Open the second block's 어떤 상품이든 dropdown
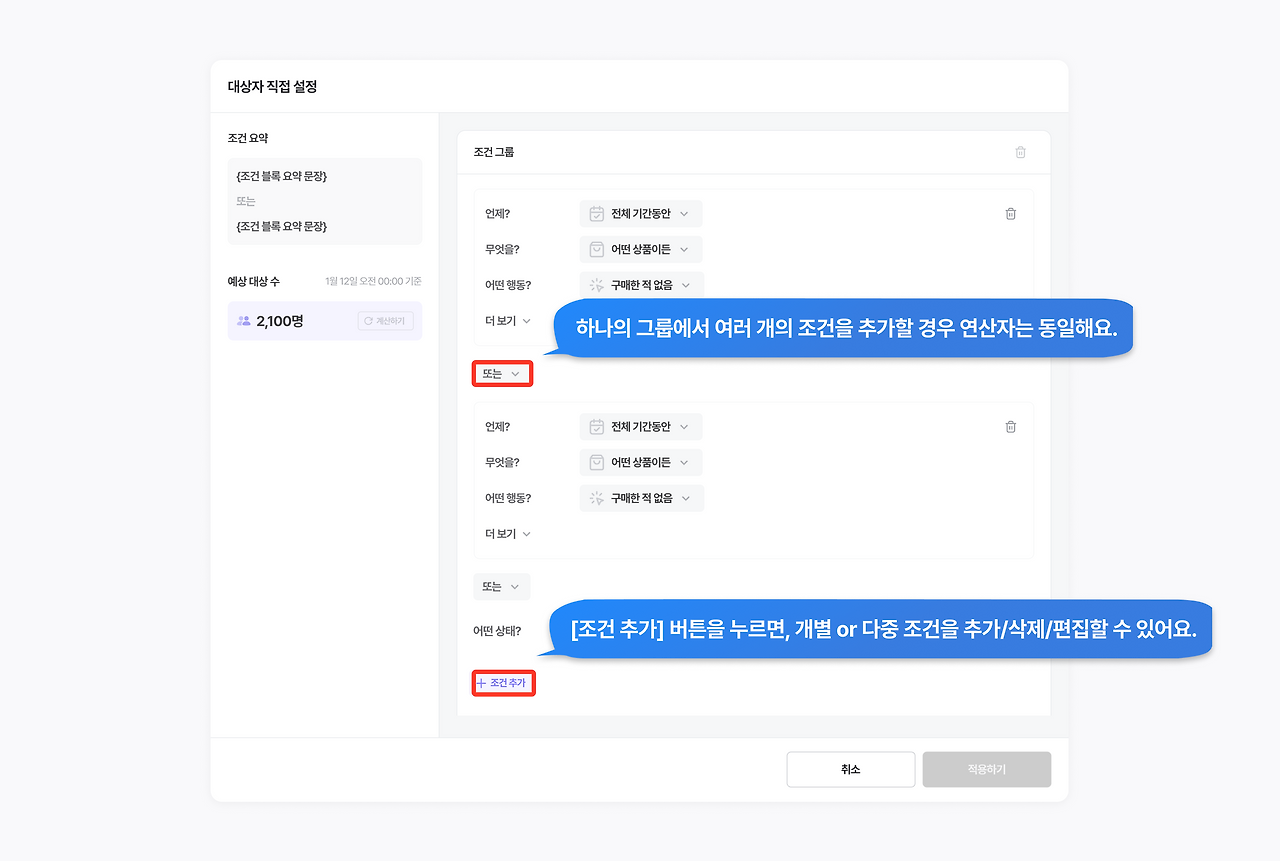The height and width of the screenshot is (861, 1280). (x=640, y=462)
